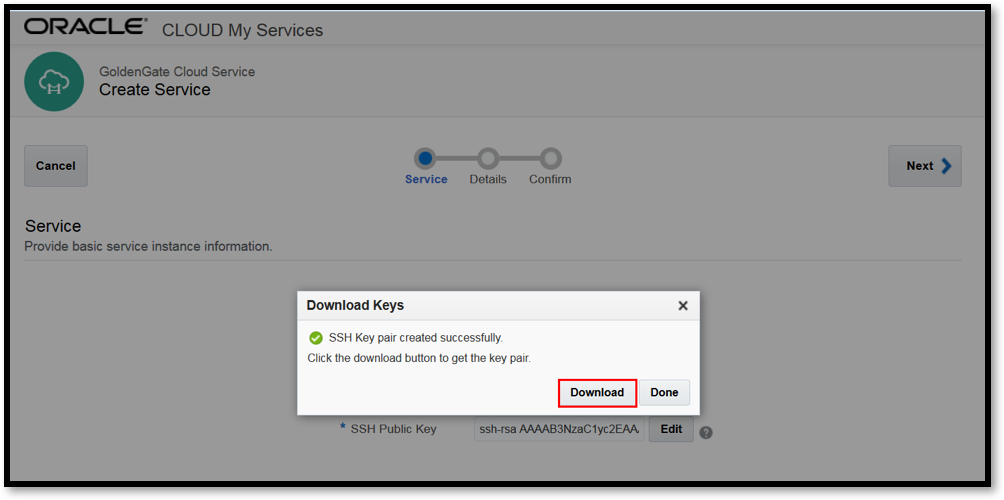
Task: Go to the Details step label
Action: (488, 179)
